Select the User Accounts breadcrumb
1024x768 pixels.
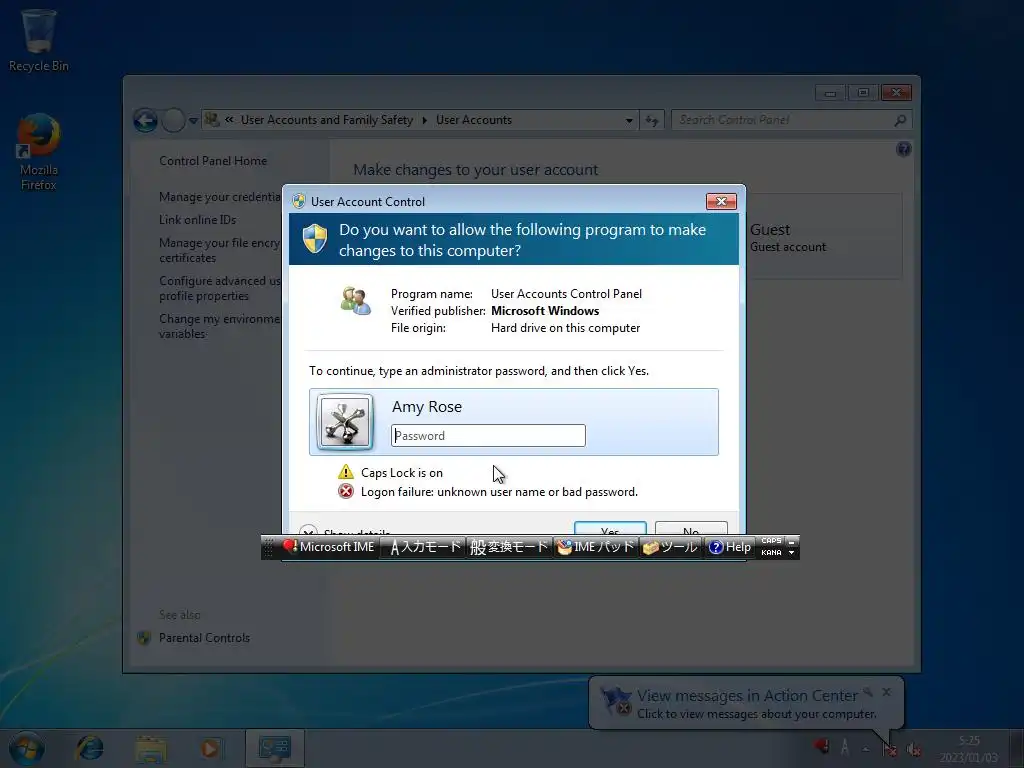point(473,120)
